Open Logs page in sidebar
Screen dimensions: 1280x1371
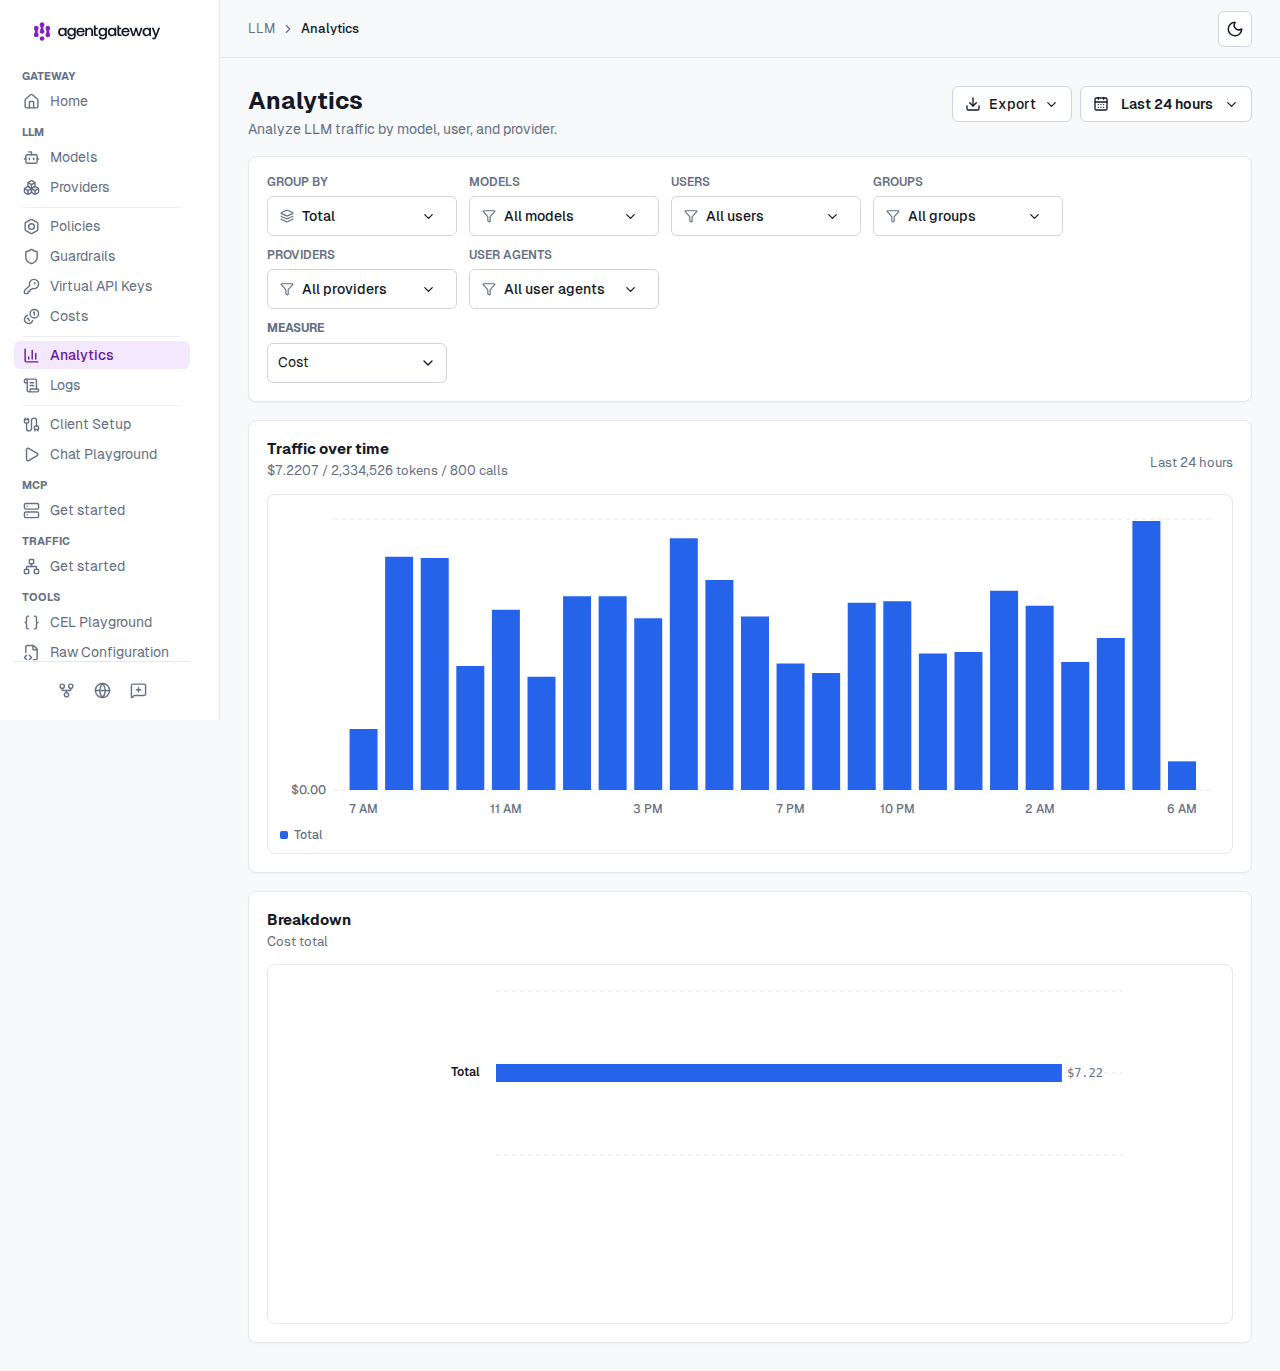pos(102,385)
